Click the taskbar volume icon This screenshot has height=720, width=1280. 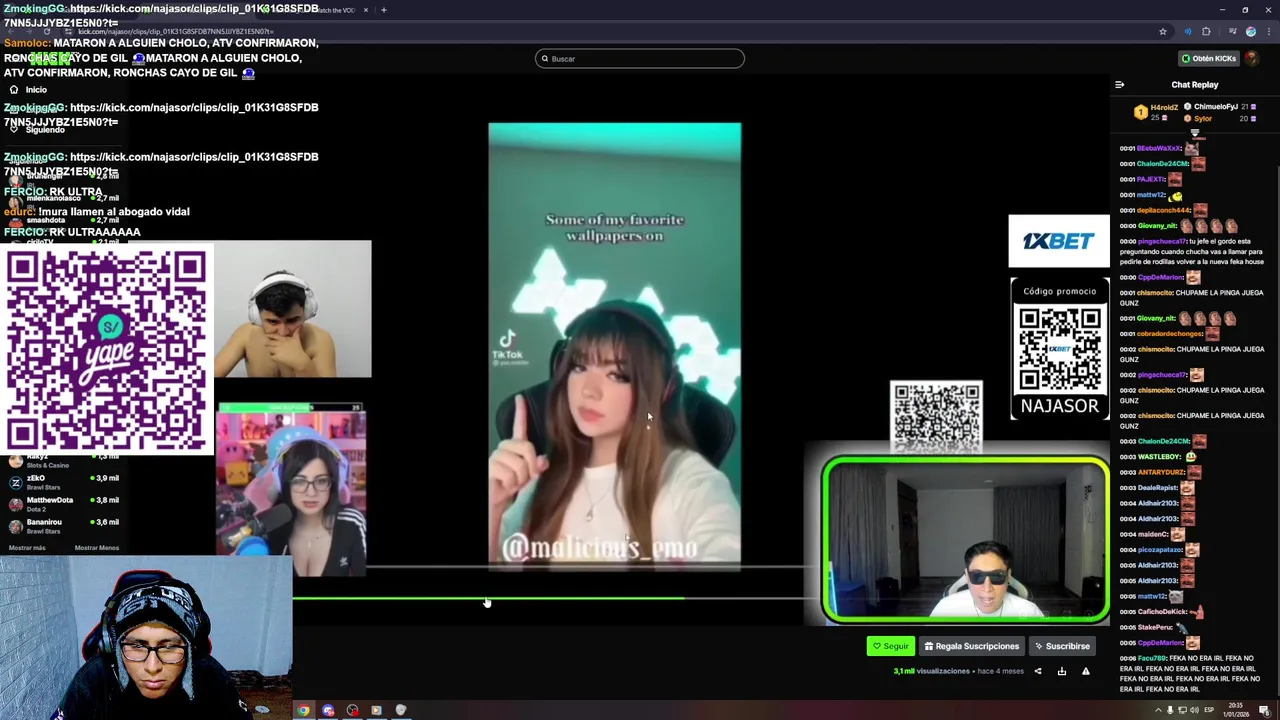pos(1194,710)
